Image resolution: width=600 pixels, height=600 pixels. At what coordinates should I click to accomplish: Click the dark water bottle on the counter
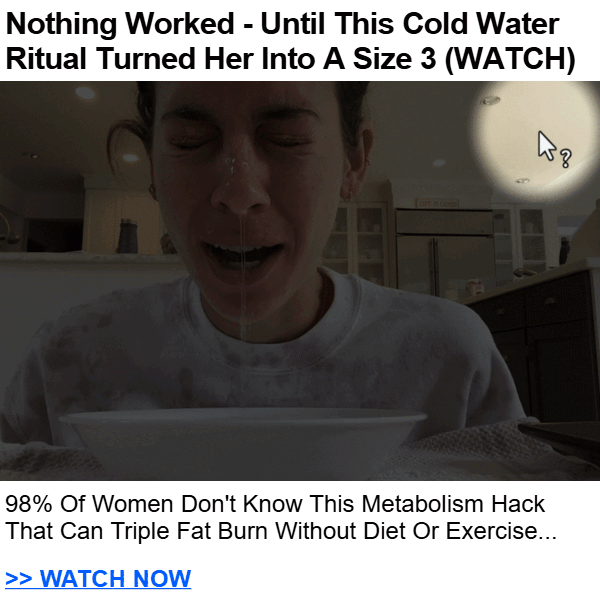pos(127,236)
